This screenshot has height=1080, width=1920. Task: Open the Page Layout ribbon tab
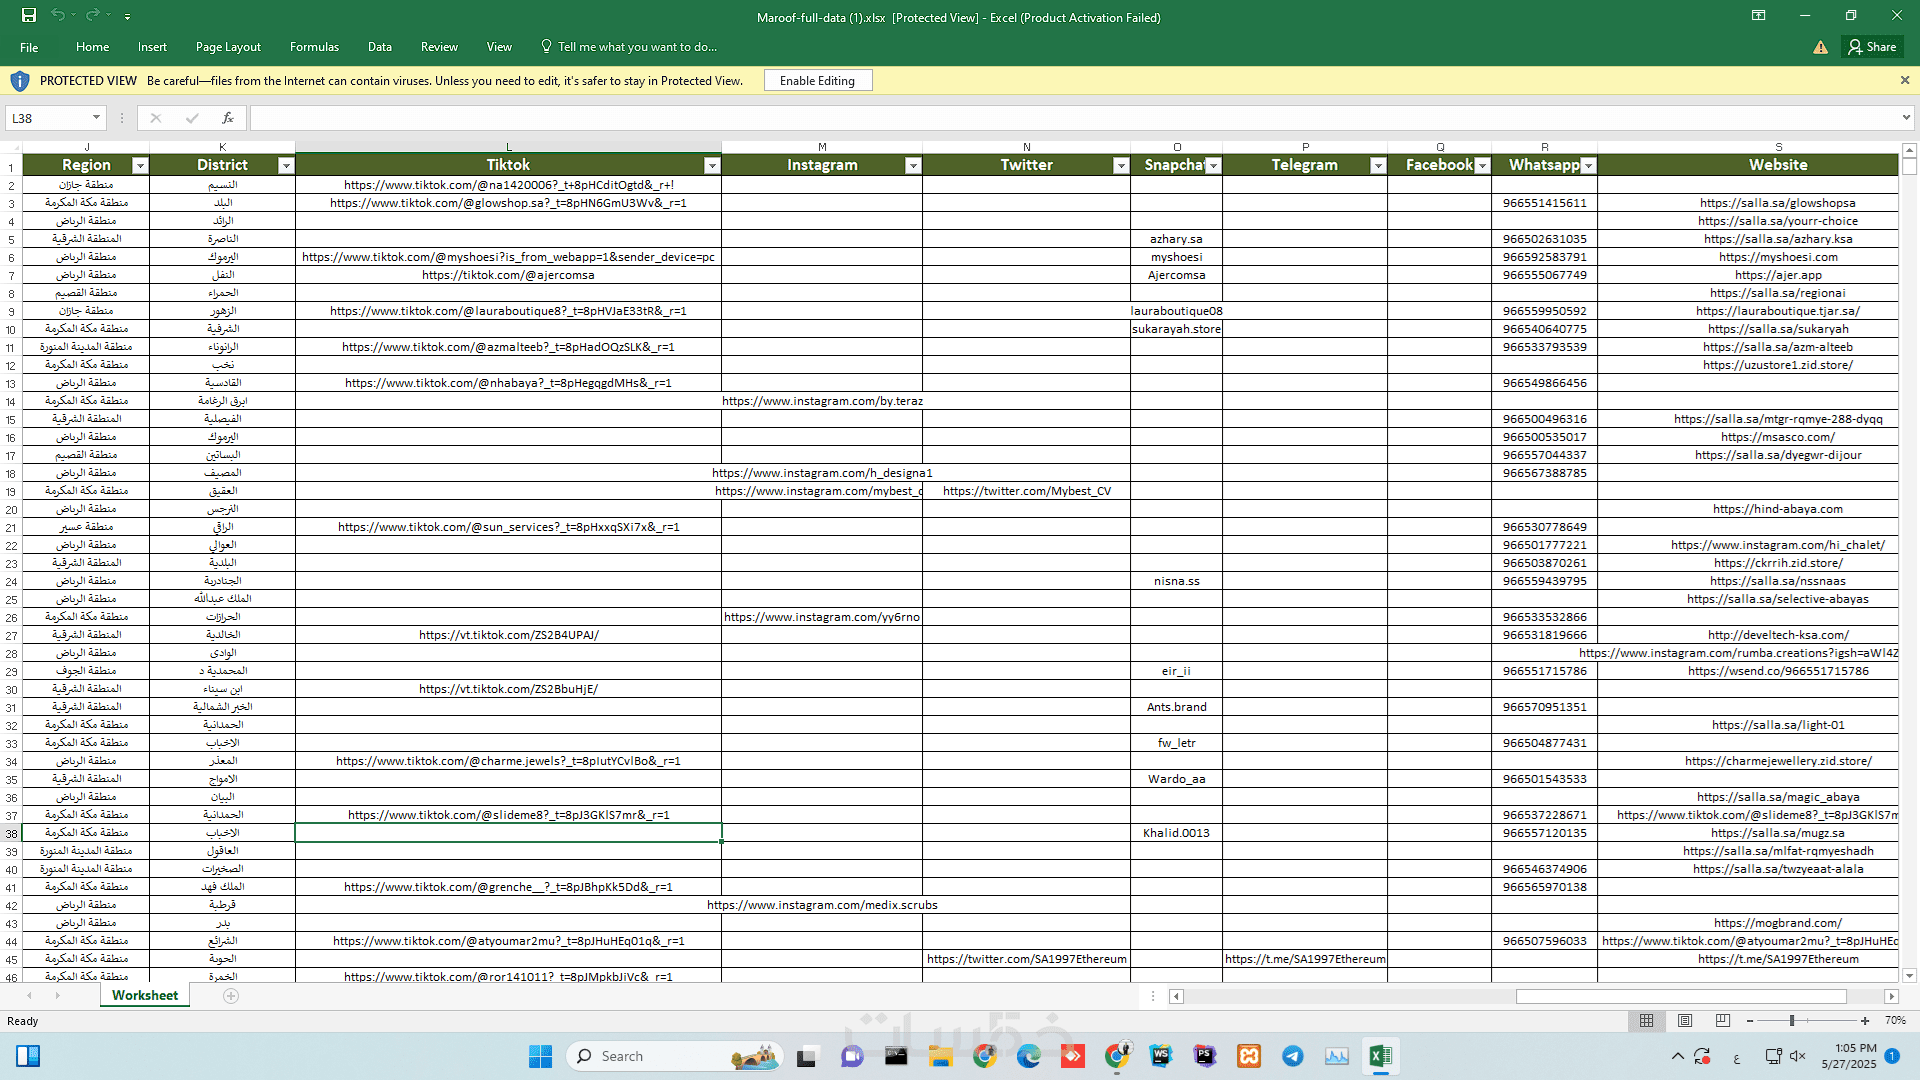pos(228,47)
